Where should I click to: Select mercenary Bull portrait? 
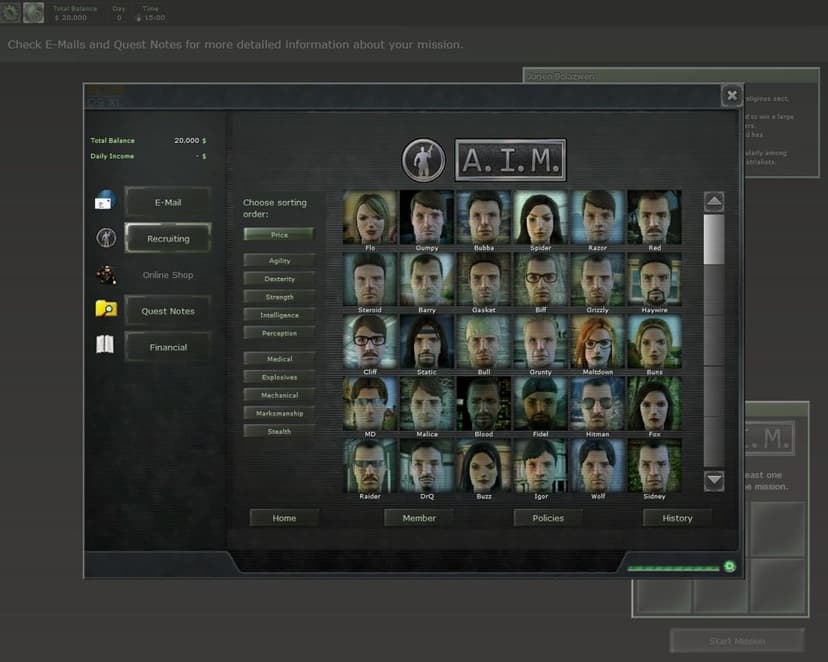(x=484, y=342)
